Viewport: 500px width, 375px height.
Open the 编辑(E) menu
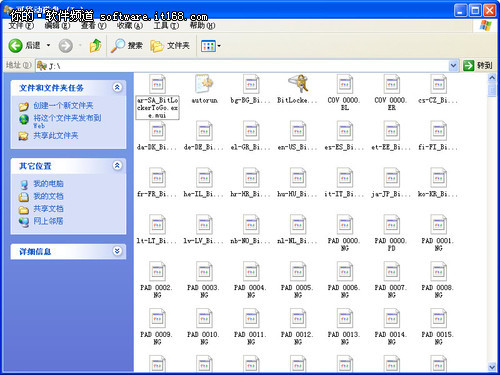click(x=57, y=26)
